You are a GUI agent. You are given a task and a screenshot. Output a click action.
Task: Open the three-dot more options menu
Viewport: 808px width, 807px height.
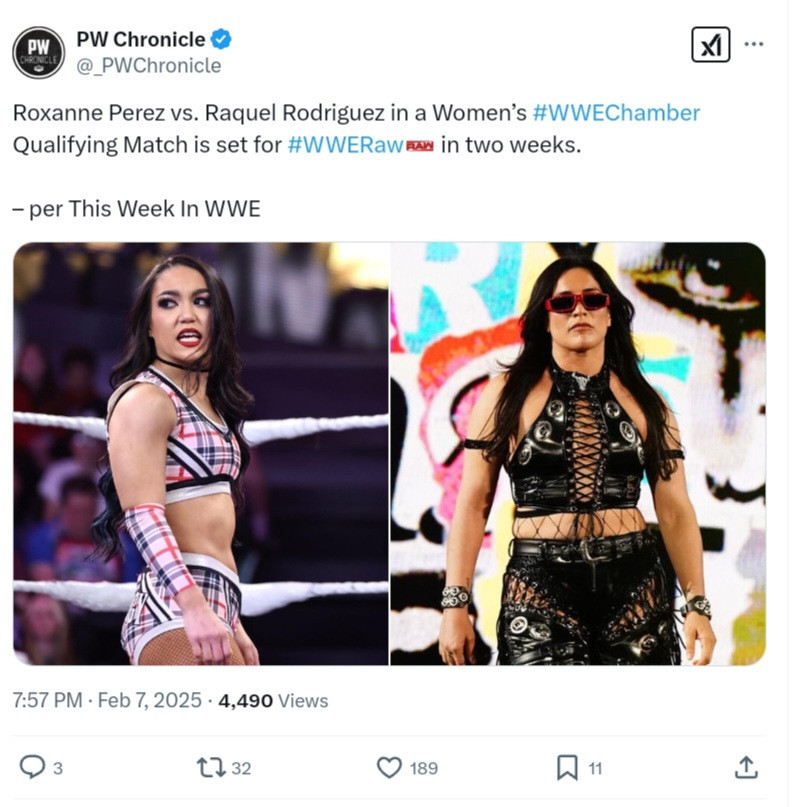click(754, 44)
